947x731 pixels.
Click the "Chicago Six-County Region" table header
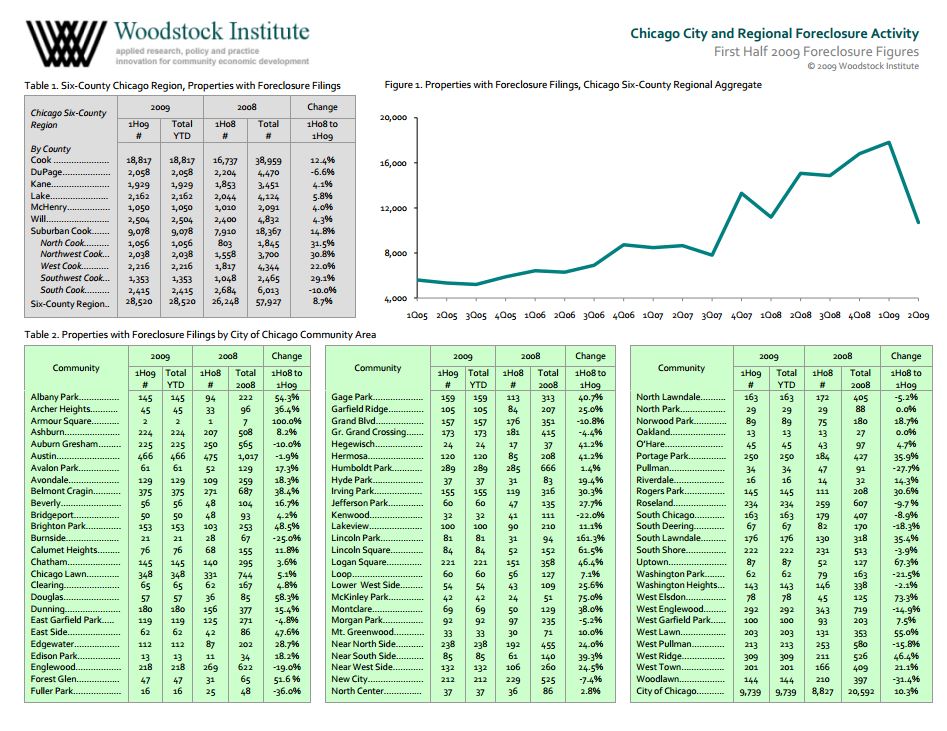click(x=68, y=118)
